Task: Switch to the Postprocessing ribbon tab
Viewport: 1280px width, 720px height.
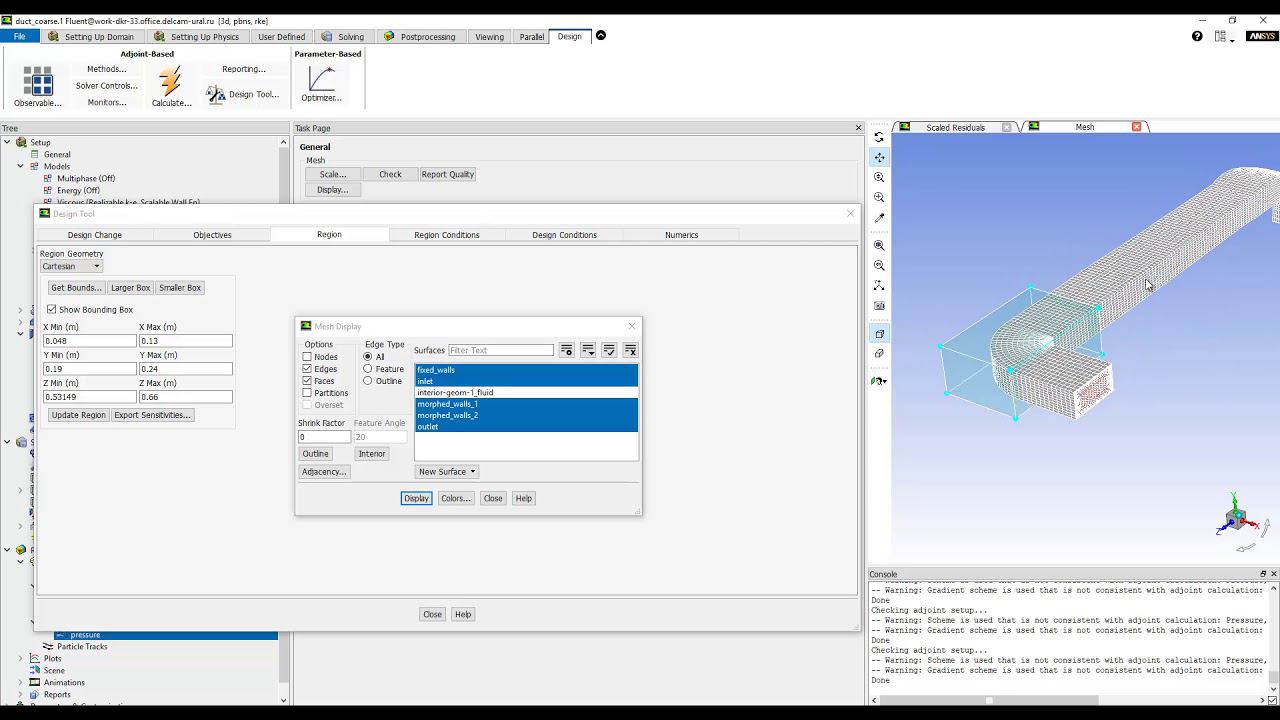Action: point(419,36)
